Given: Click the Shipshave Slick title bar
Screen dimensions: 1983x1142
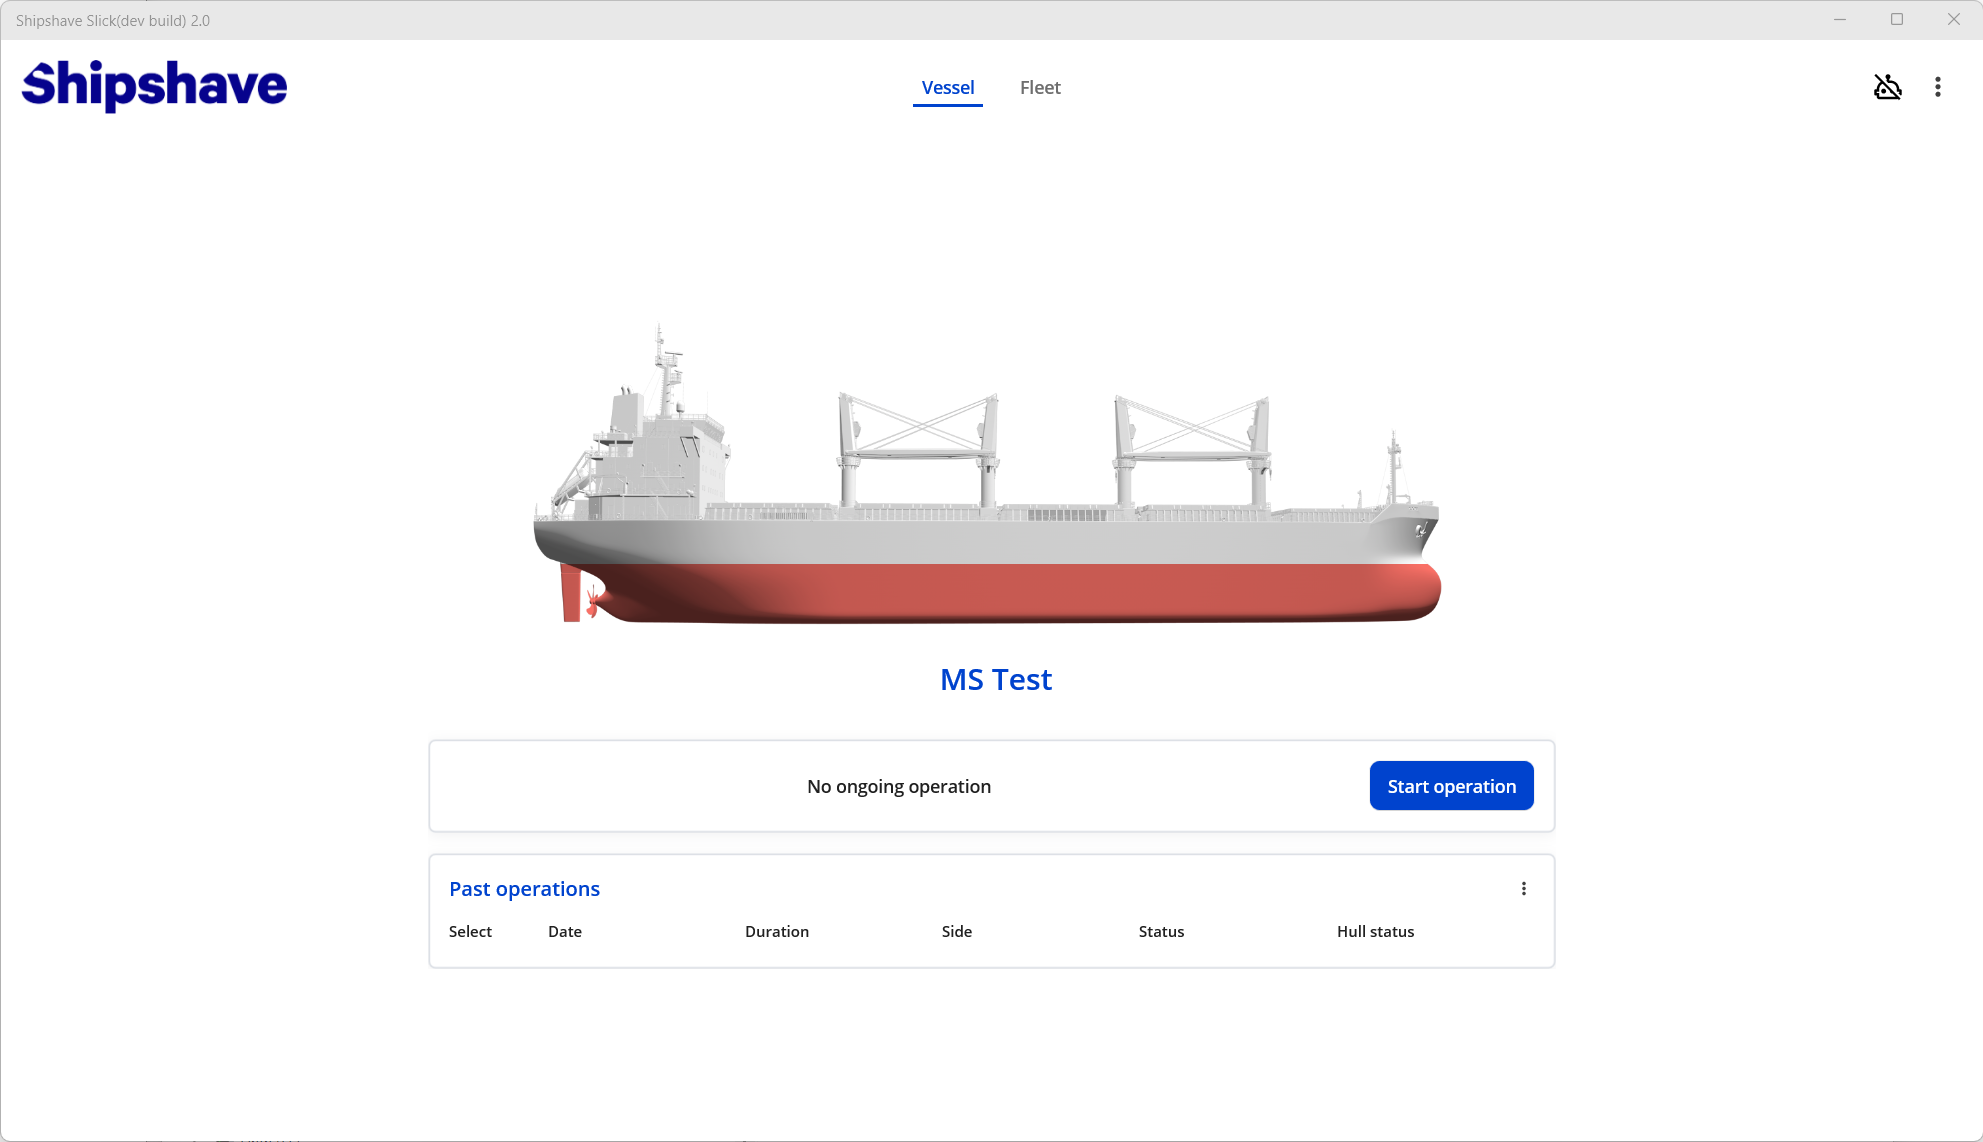Looking at the screenshot, I should coord(113,19).
